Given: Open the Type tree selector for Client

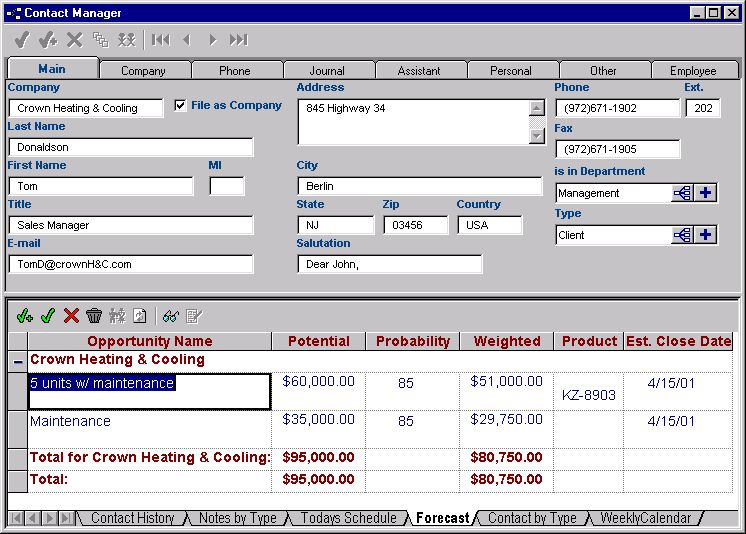Looking at the screenshot, I should (683, 235).
